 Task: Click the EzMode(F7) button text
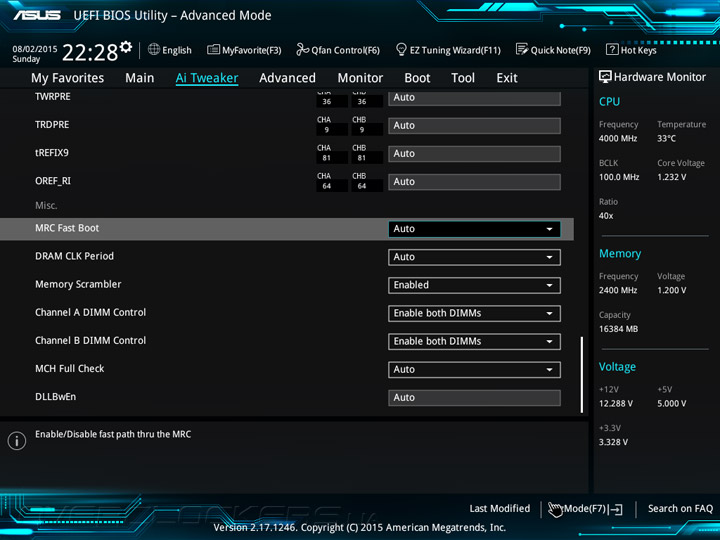(577, 509)
